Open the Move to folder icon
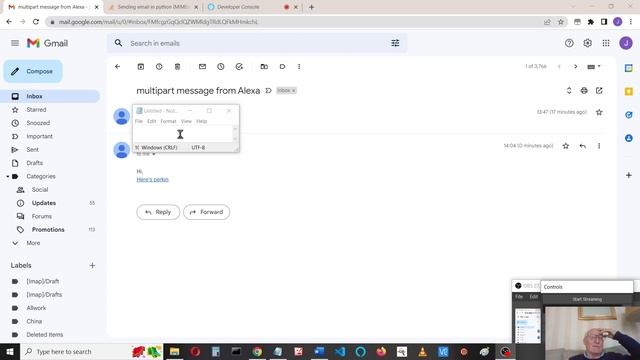 point(264,67)
